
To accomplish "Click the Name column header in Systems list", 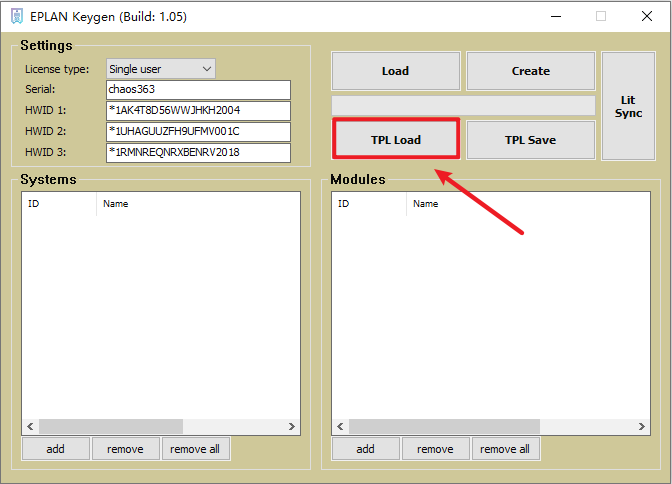I will (198, 204).
